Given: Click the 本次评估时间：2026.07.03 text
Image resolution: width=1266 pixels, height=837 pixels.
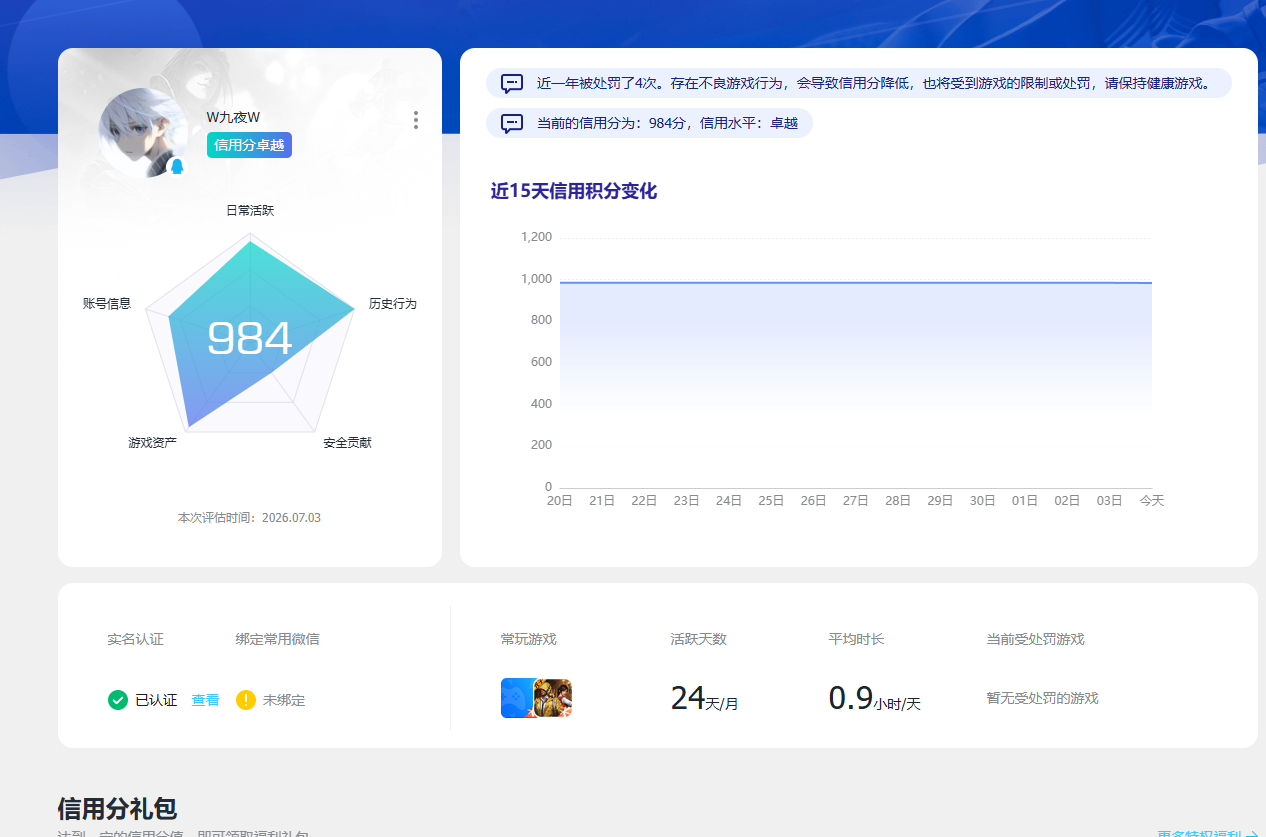Looking at the screenshot, I should [249, 518].
